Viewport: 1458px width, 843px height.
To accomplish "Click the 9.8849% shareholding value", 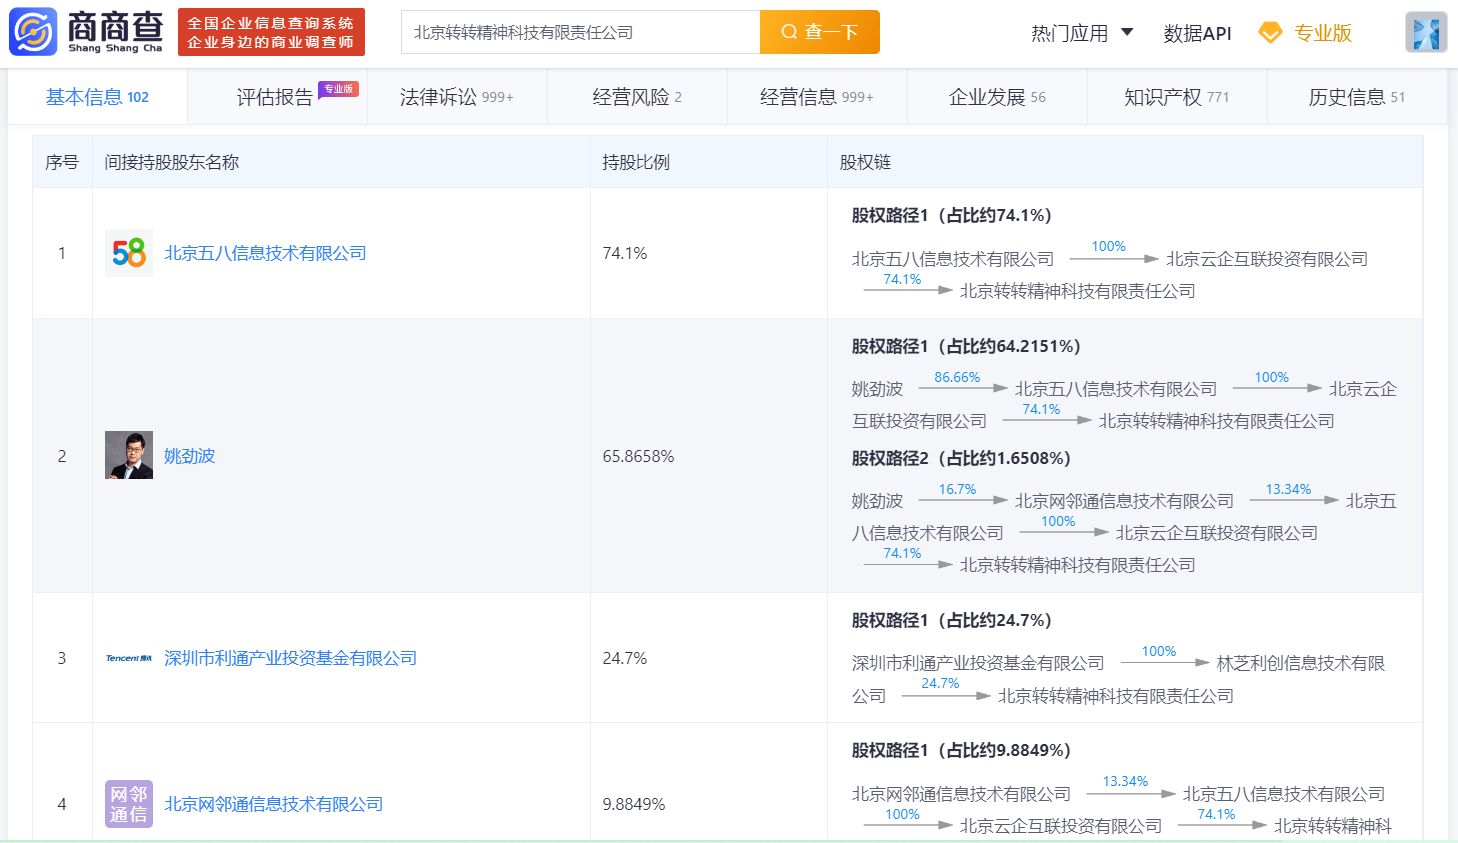I will tap(634, 804).
